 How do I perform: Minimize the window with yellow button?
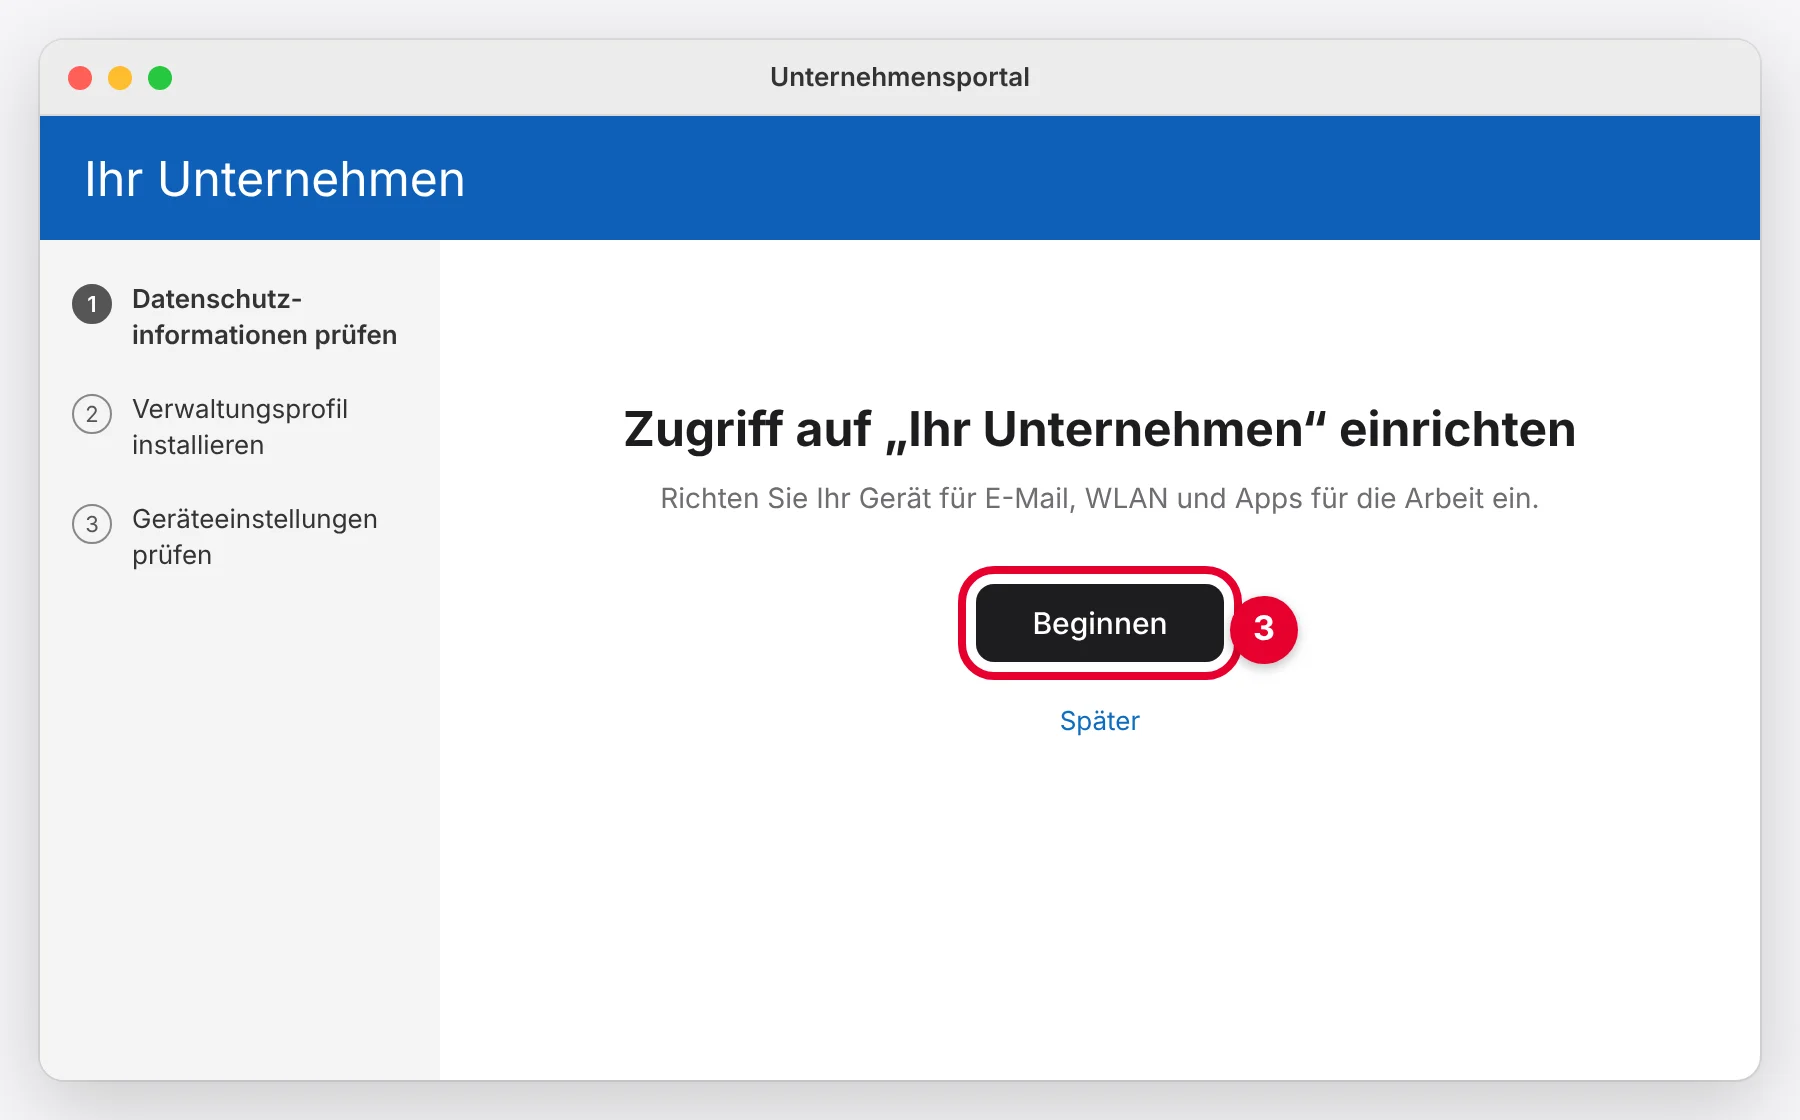tap(120, 78)
